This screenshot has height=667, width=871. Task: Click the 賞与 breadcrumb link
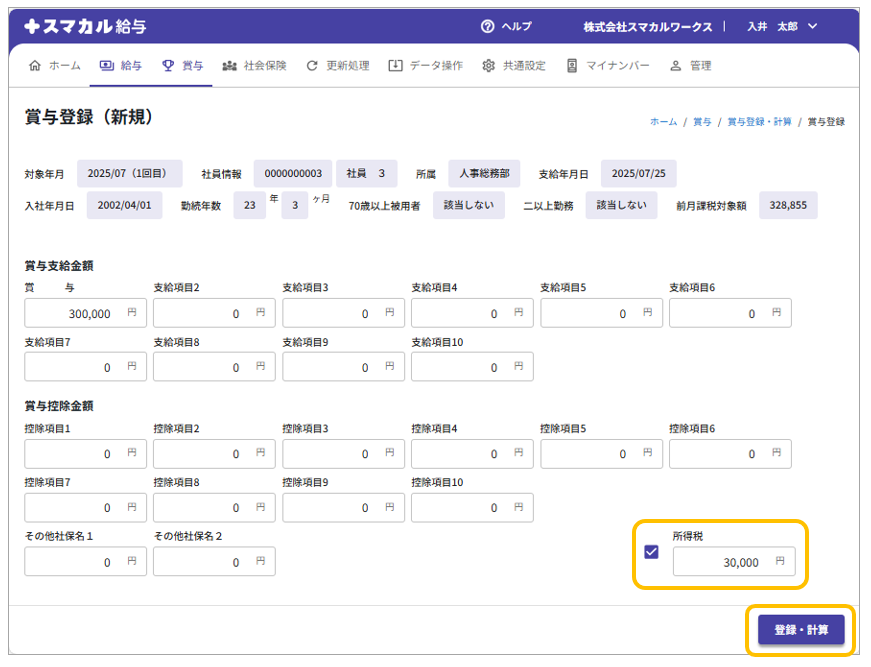[x=702, y=122]
